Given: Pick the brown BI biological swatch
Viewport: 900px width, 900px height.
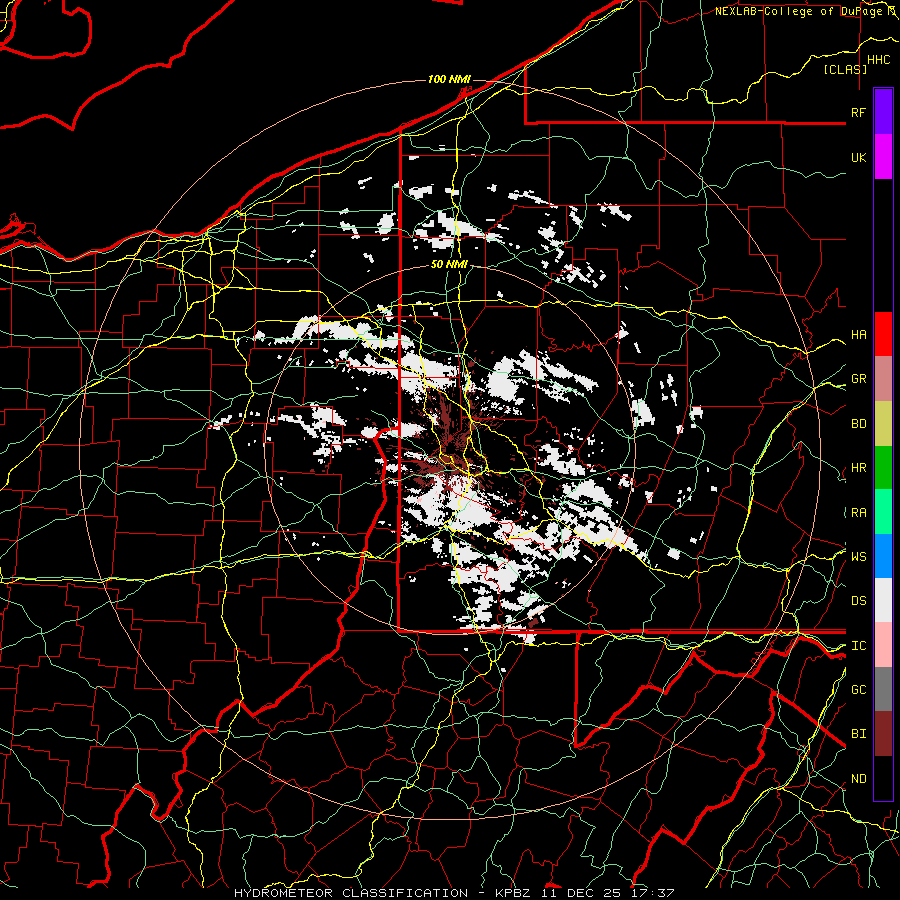Looking at the screenshot, I should click(x=883, y=734).
